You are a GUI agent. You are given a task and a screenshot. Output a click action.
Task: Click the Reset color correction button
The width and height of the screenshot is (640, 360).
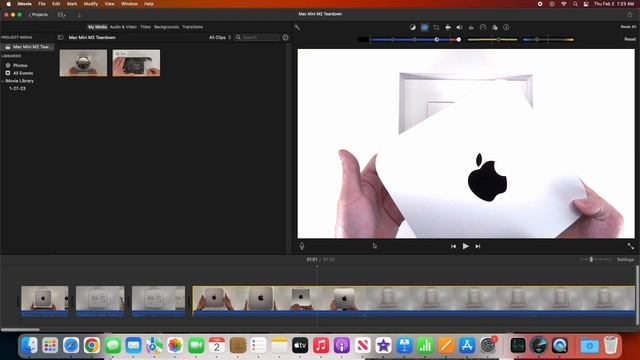pos(630,39)
